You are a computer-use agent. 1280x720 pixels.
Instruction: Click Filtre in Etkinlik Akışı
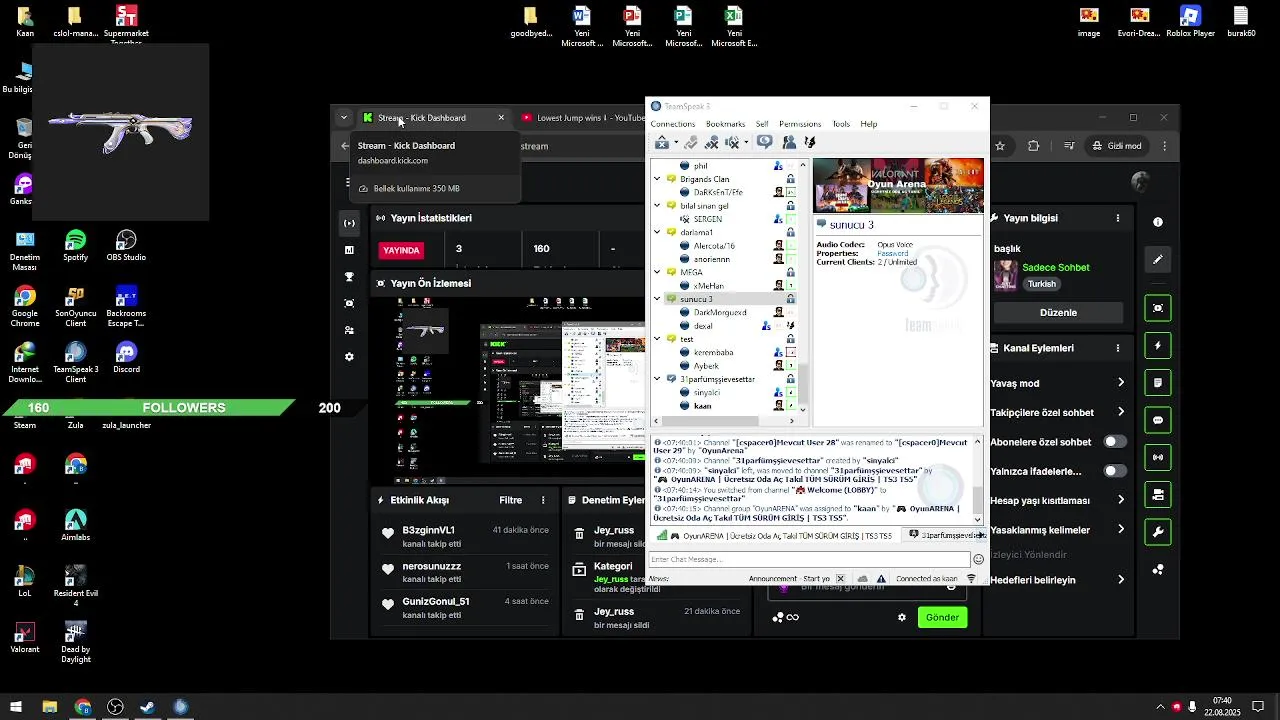pyautogui.click(x=510, y=500)
